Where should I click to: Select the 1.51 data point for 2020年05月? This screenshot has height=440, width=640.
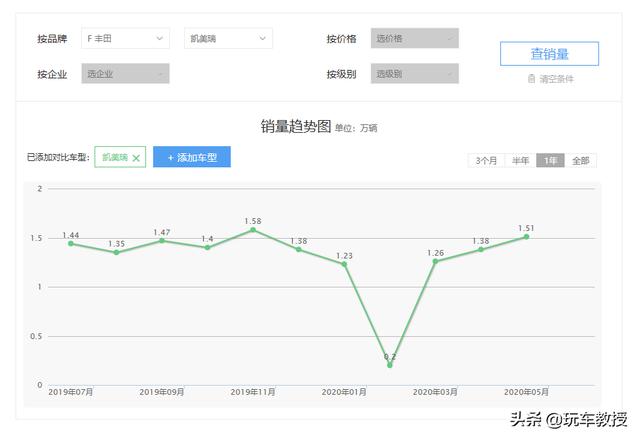(526, 236)
